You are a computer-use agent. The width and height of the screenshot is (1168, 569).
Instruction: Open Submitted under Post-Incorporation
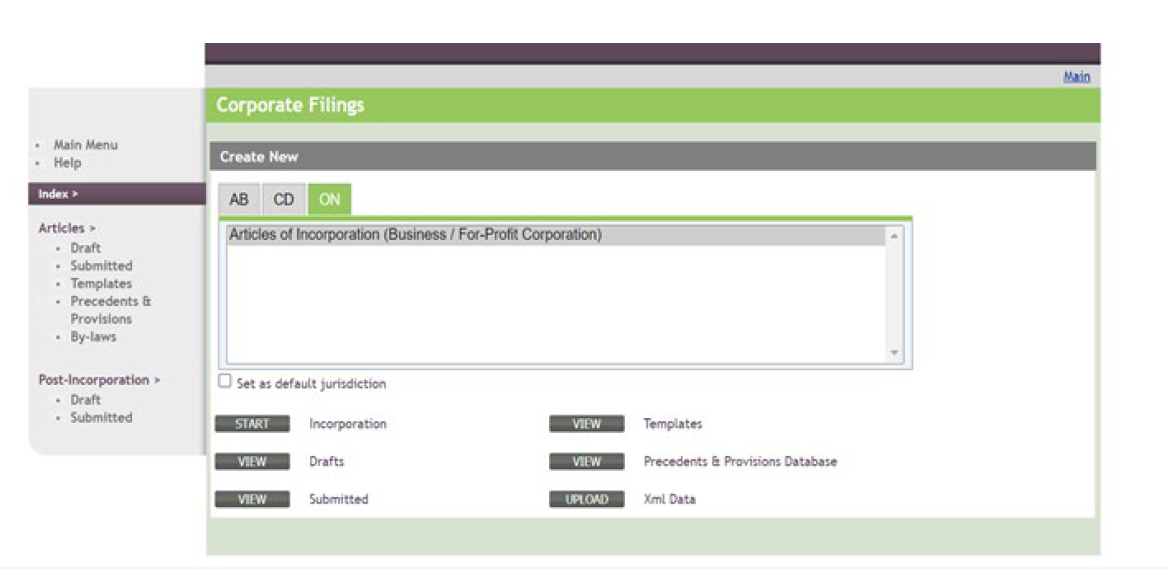101,417
